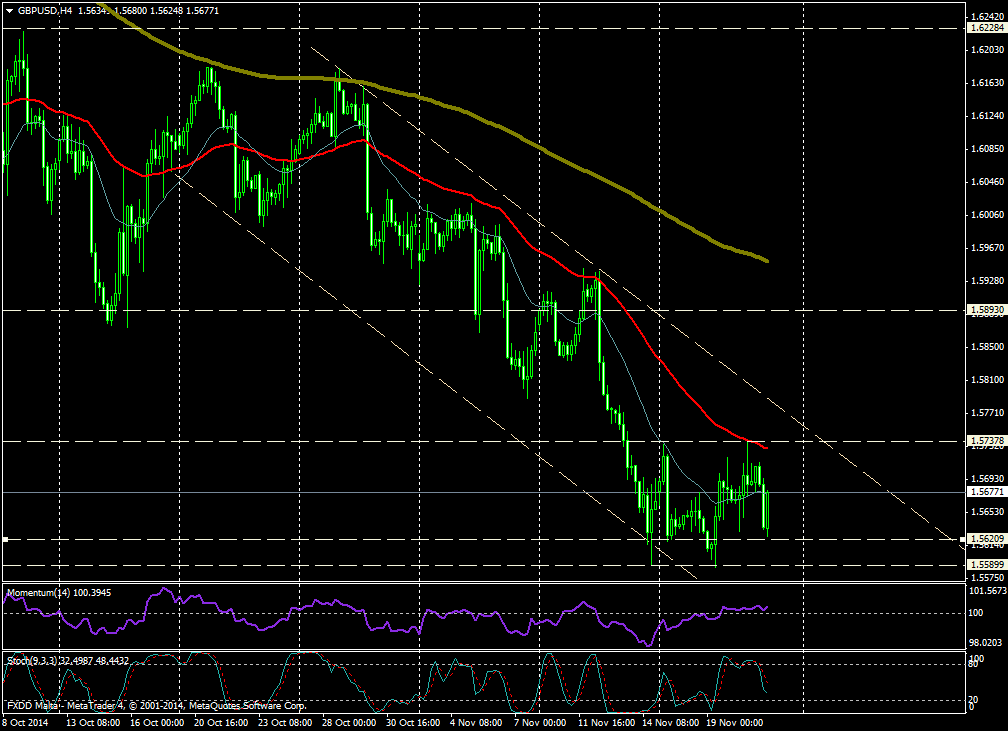Select the 1.62284 price label on axis
Screen dimensions: 1008x731
985,28
